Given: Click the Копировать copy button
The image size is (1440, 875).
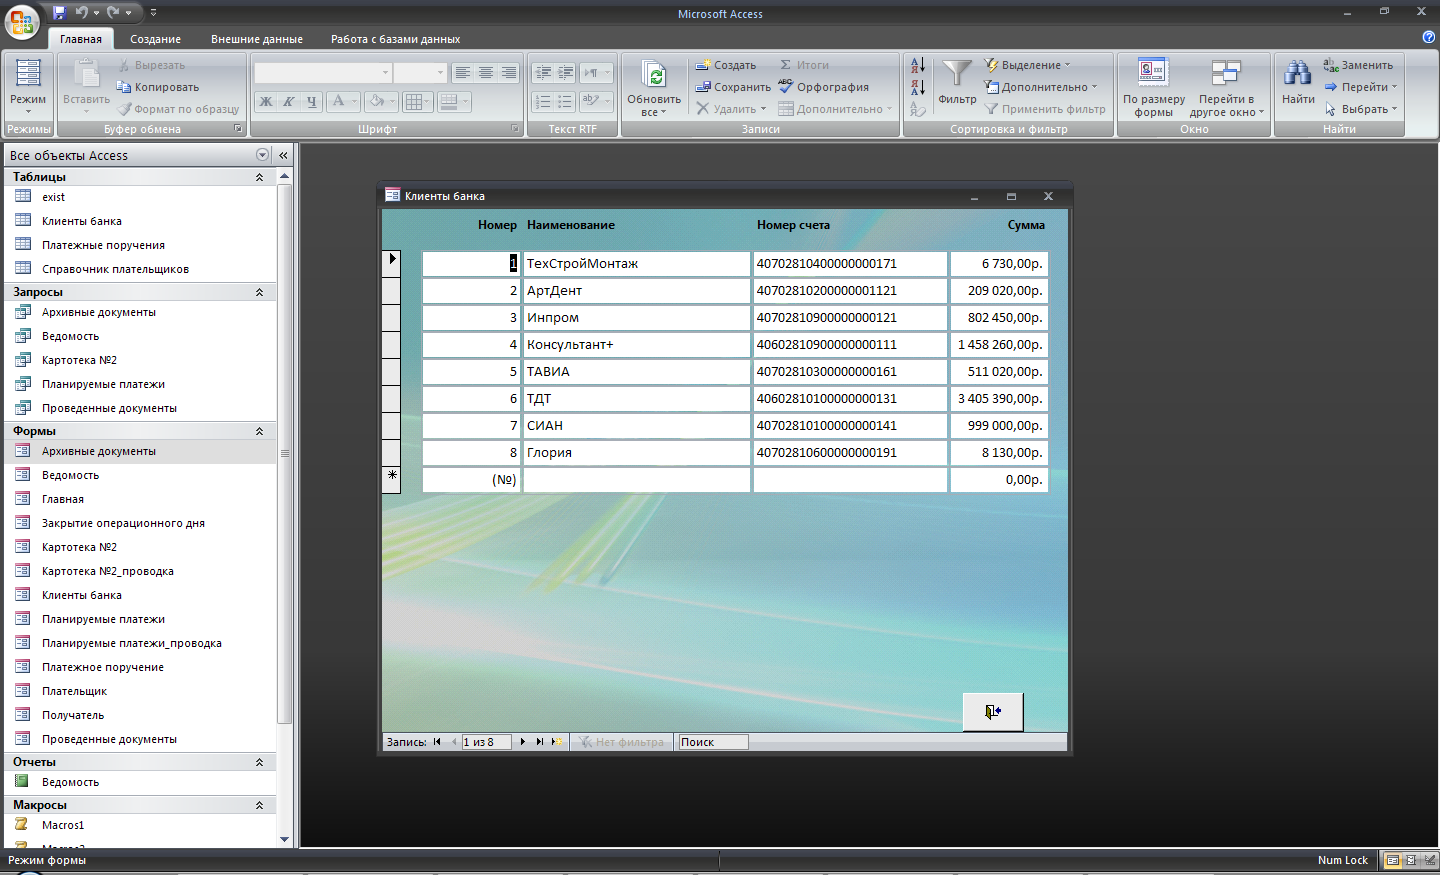Looking at the screenshot, I should [x=158, y=87].
